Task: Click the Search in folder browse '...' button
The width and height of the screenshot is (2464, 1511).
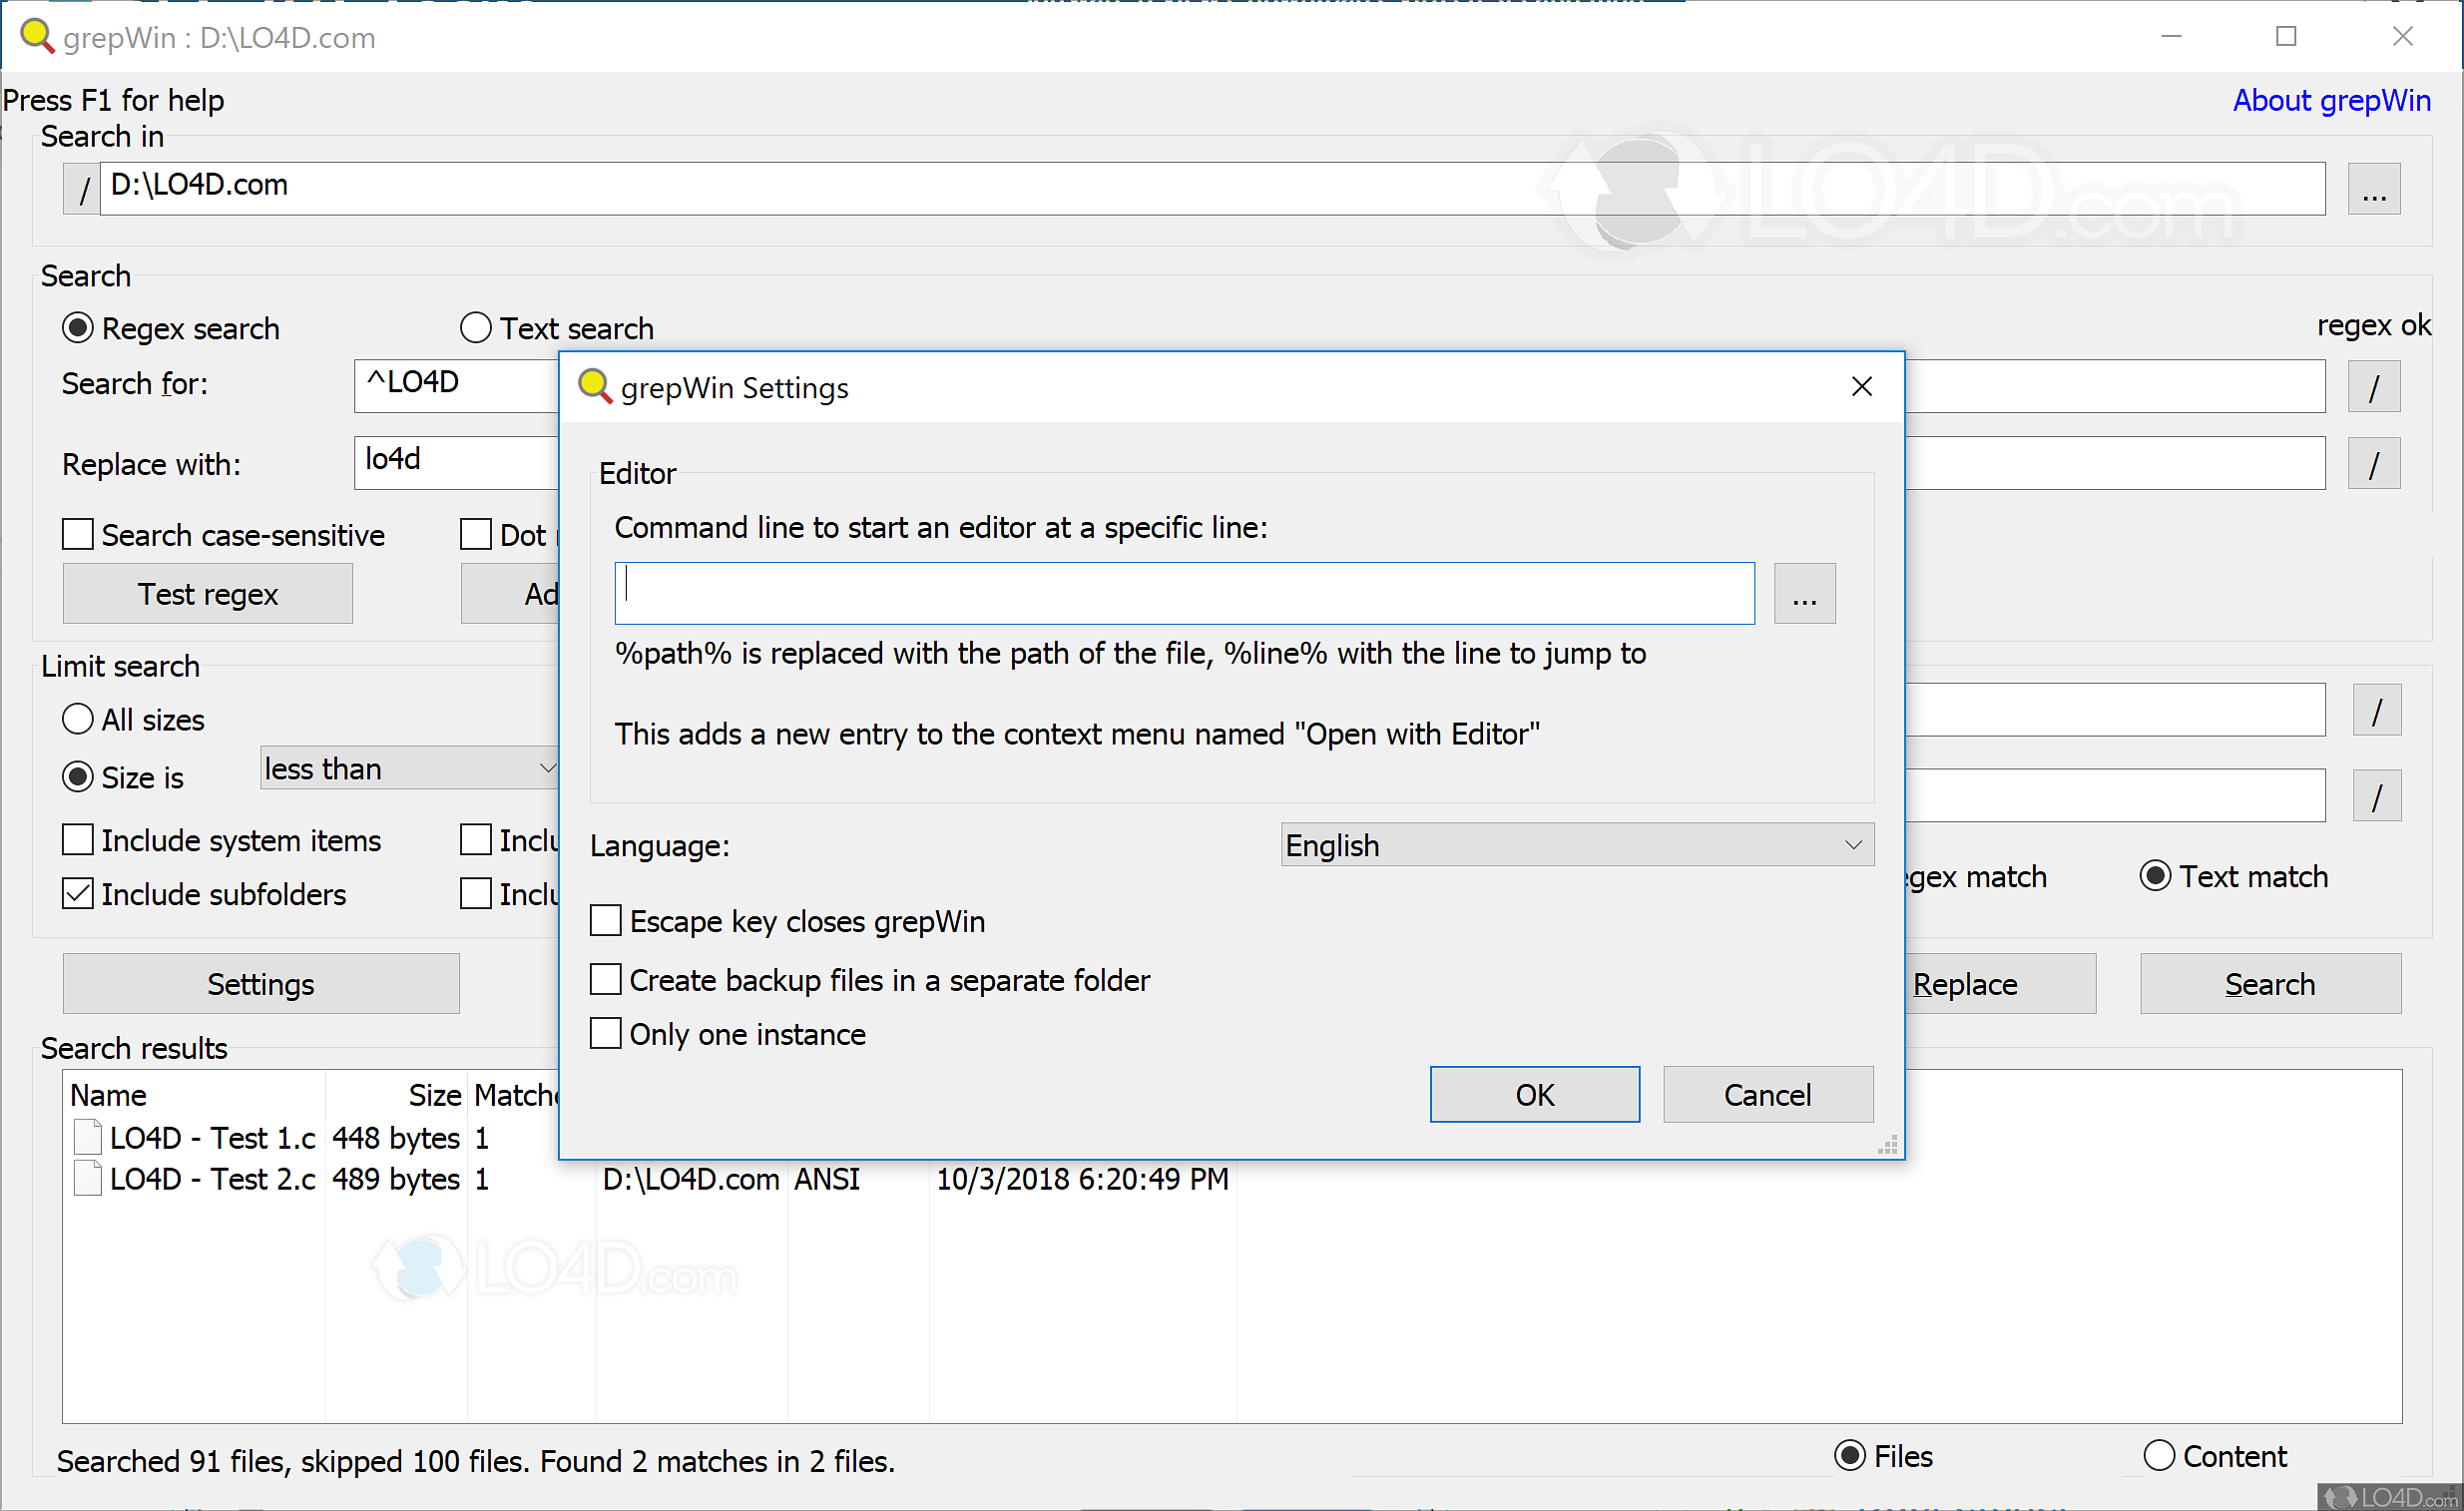Action: point(2373,189)
